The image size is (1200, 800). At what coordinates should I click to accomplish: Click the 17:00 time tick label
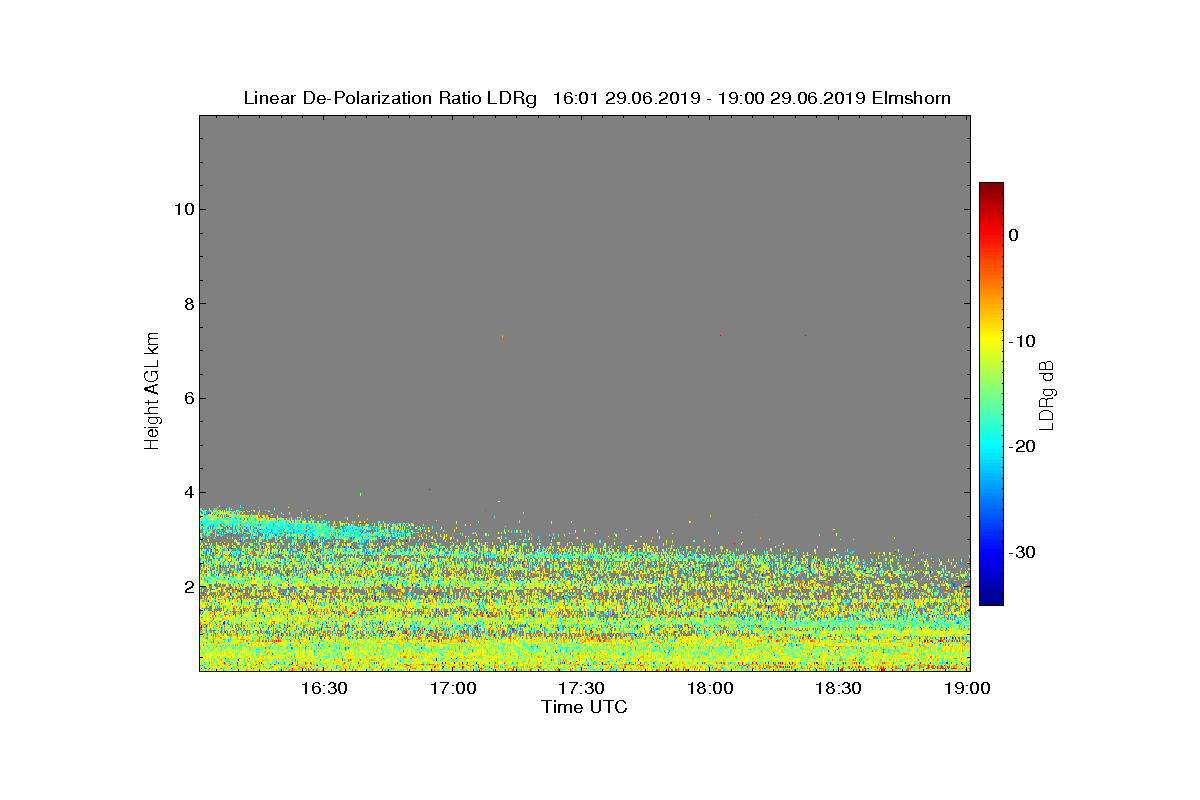click(453, 688)
